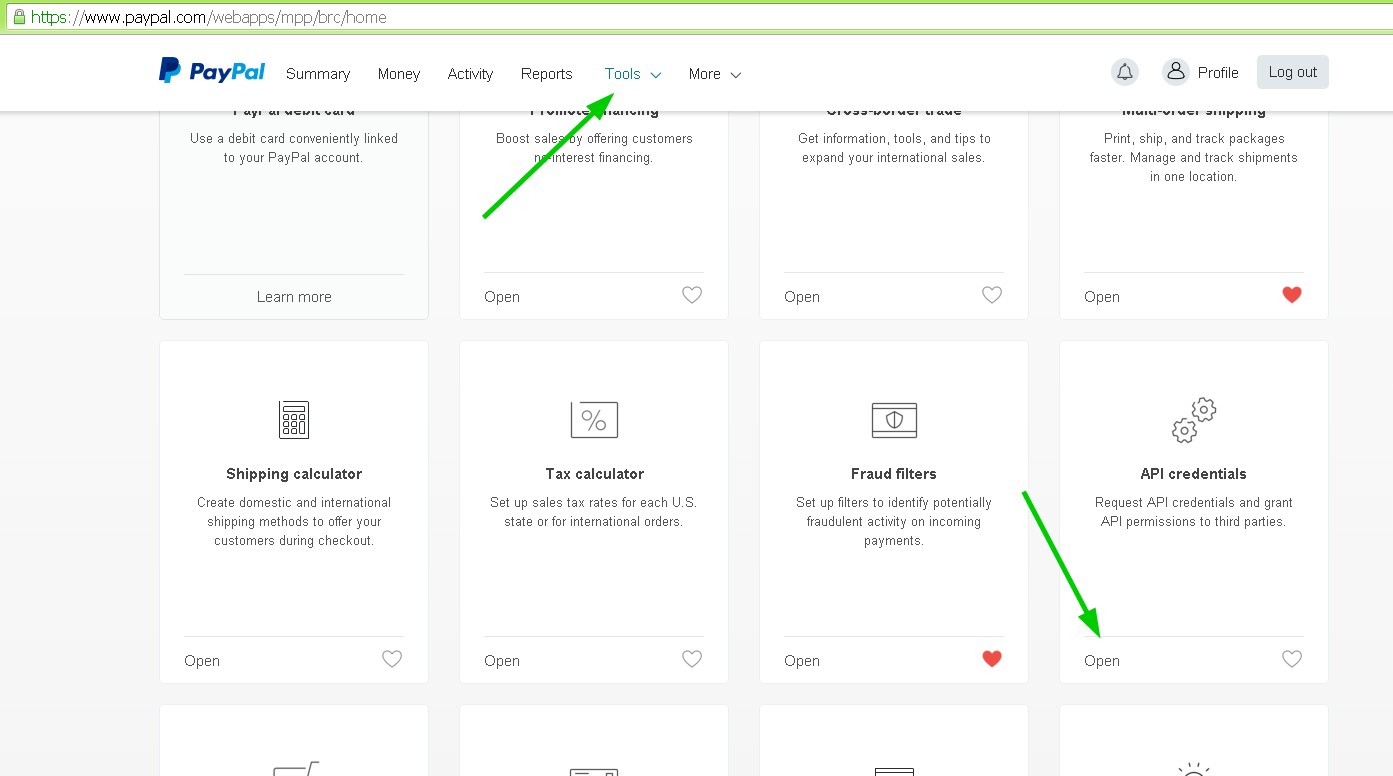Screen dimensions: 1393x776
Task: Open the Money tab
Action: 399,74
